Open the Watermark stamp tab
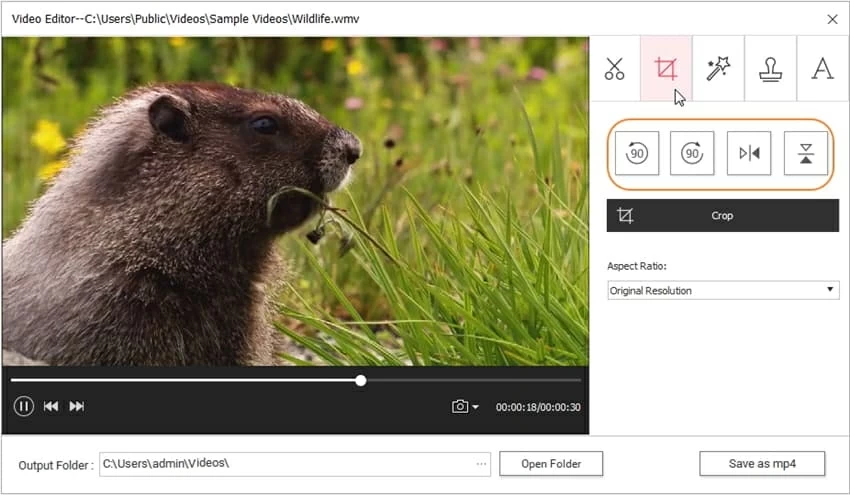Viewport: 850px width, 496px height. coord(770,69)
